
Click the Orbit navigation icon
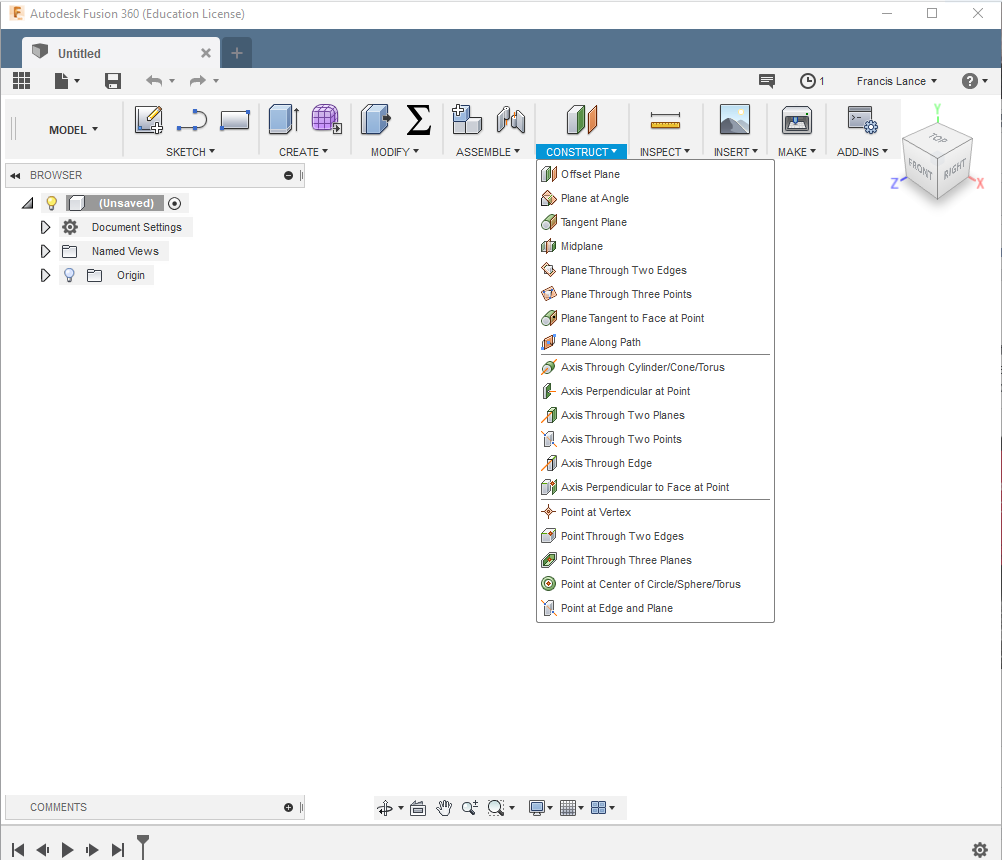pos(385,809)
